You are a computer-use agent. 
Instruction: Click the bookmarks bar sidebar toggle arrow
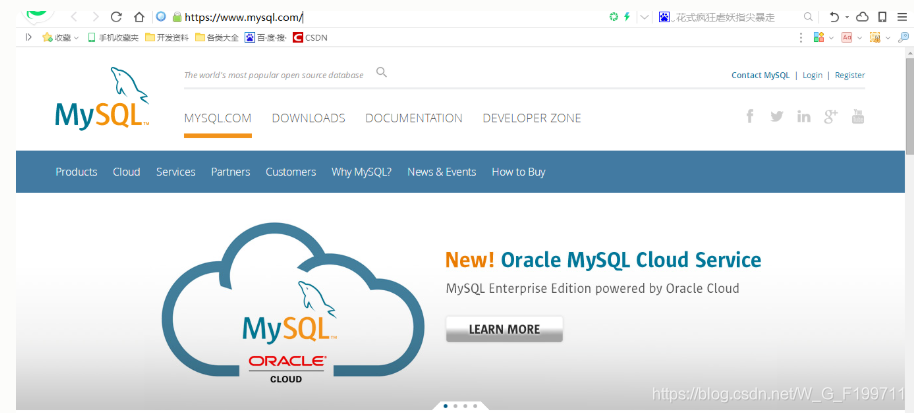pos(29,37)
